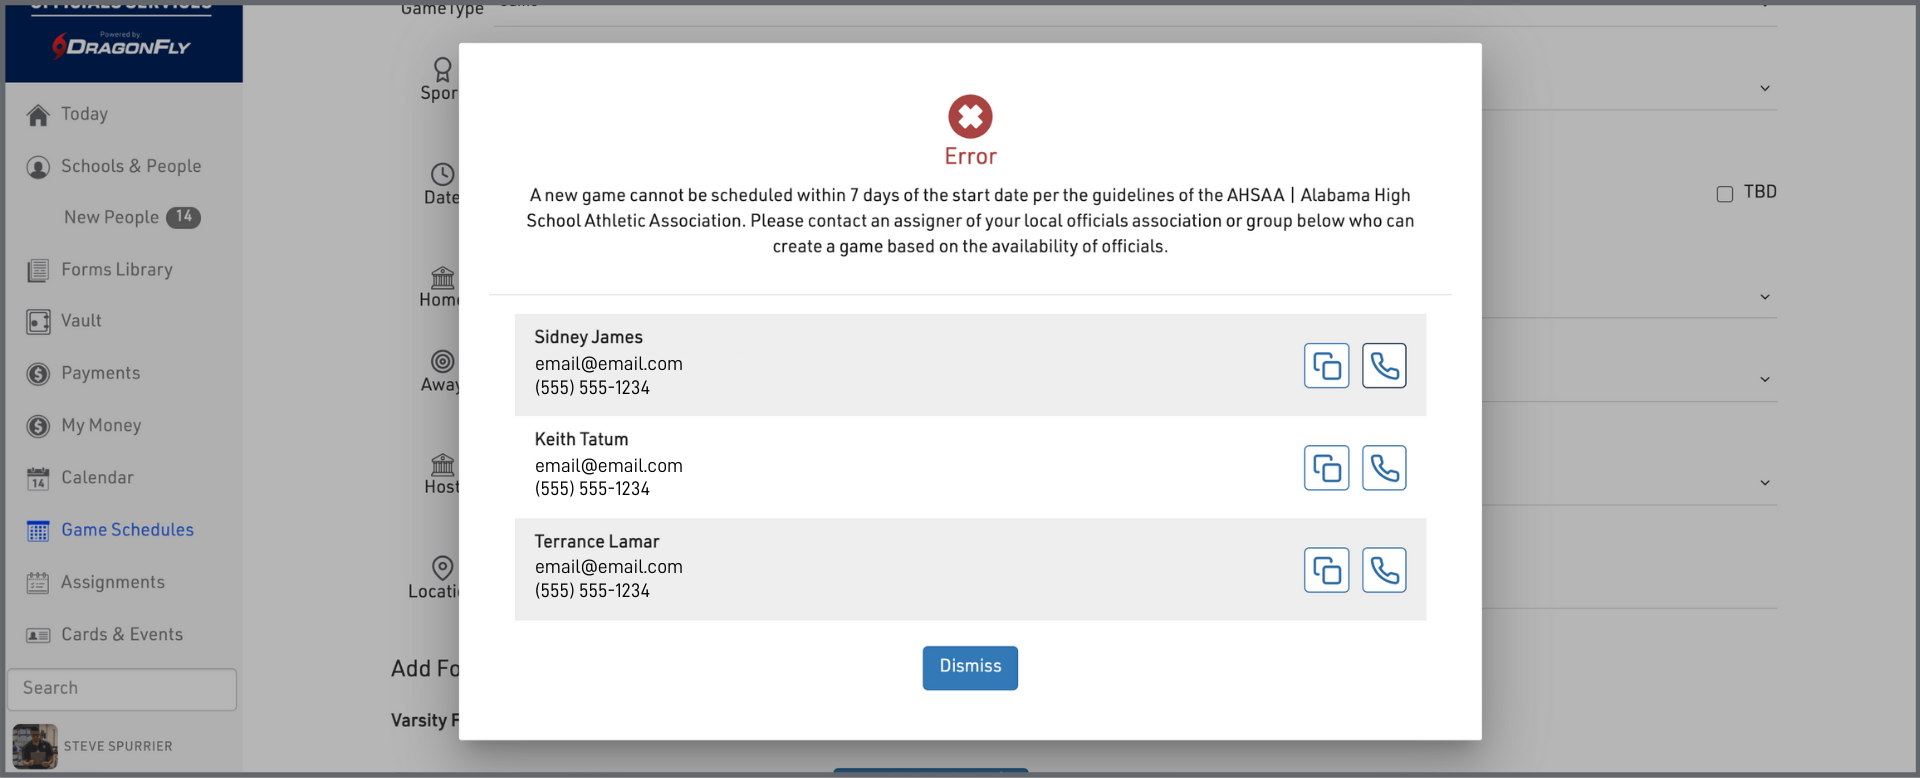Call Terrance Lamar via phone icon
The image size is (1920, 778).
pos(1384,570)
